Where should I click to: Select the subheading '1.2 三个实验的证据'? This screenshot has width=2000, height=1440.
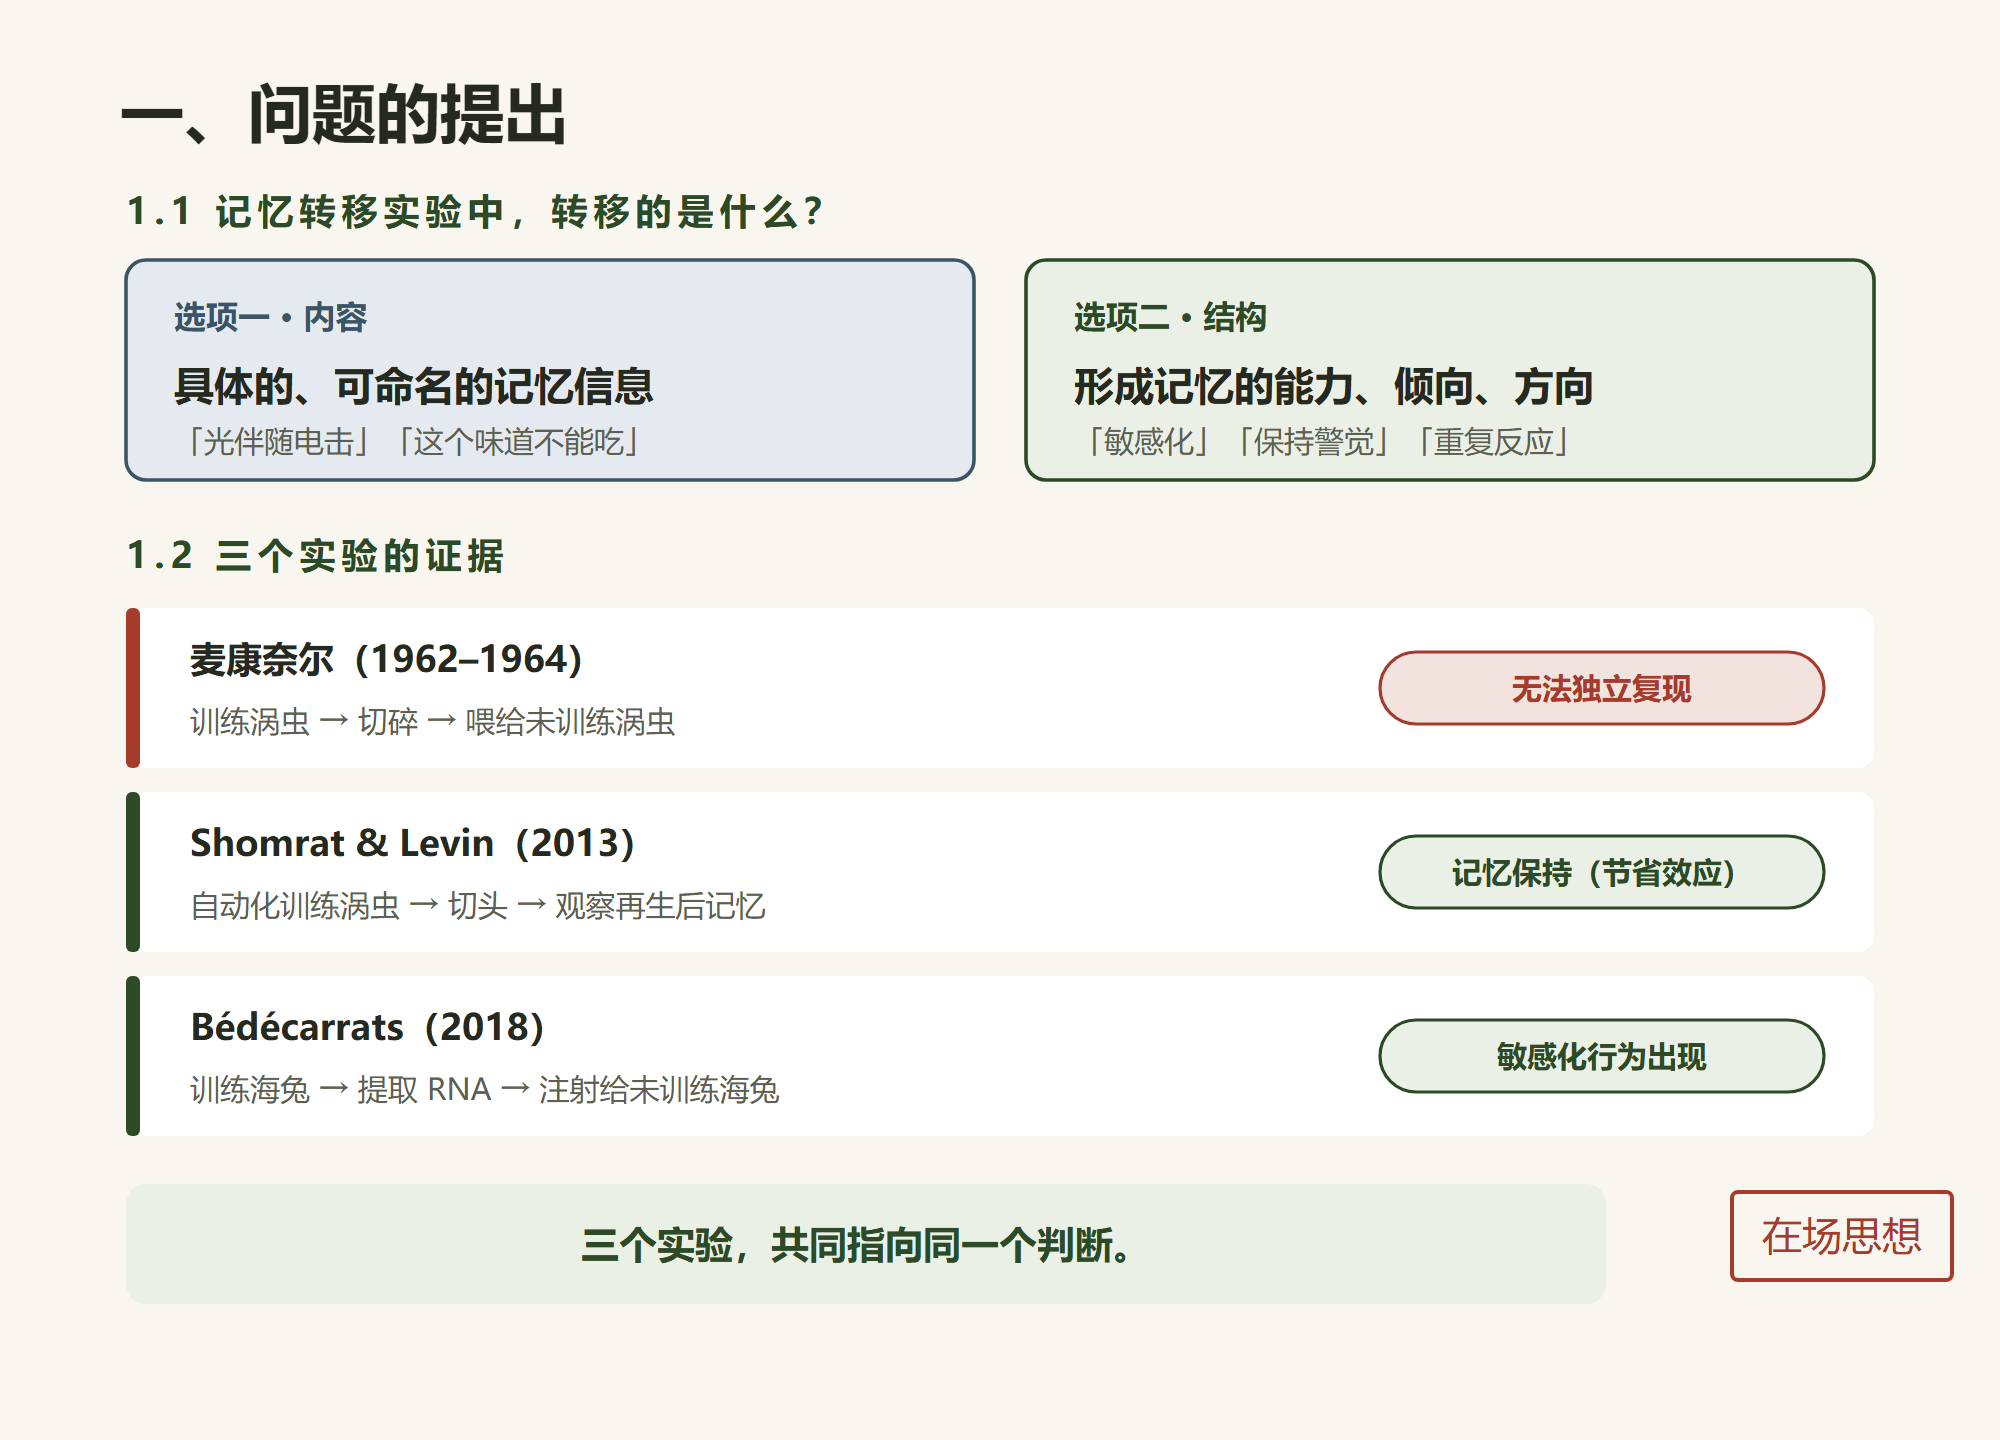tap(315, 556)
